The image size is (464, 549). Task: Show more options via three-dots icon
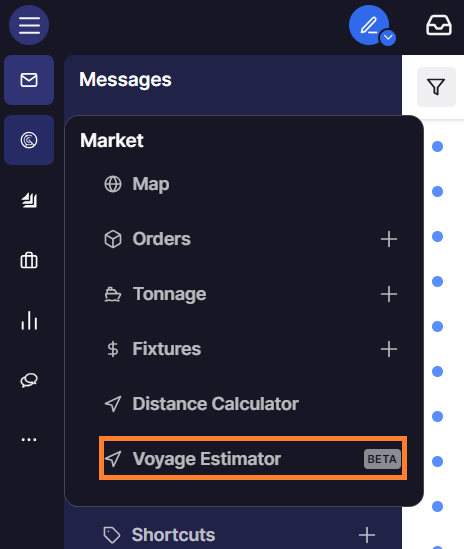click(29, 439)
